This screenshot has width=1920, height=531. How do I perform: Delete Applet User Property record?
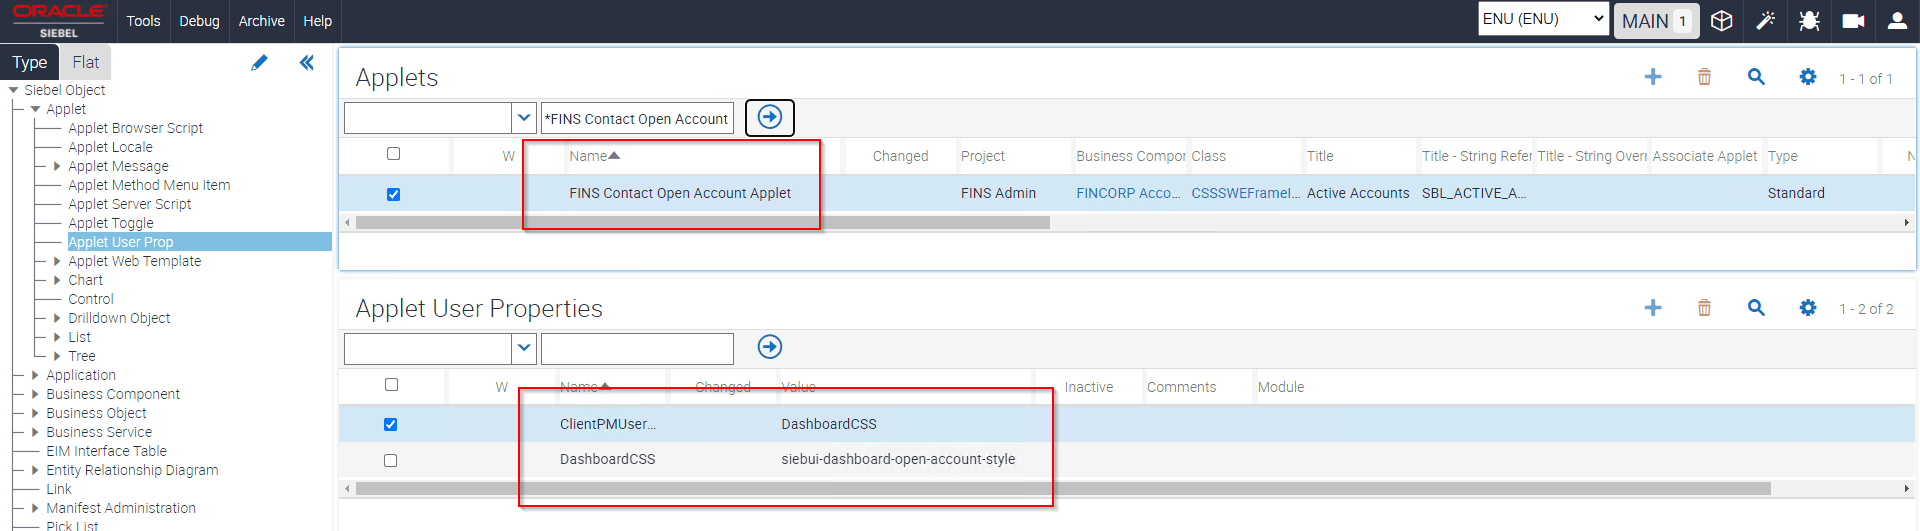click(x=1704, y=308)
